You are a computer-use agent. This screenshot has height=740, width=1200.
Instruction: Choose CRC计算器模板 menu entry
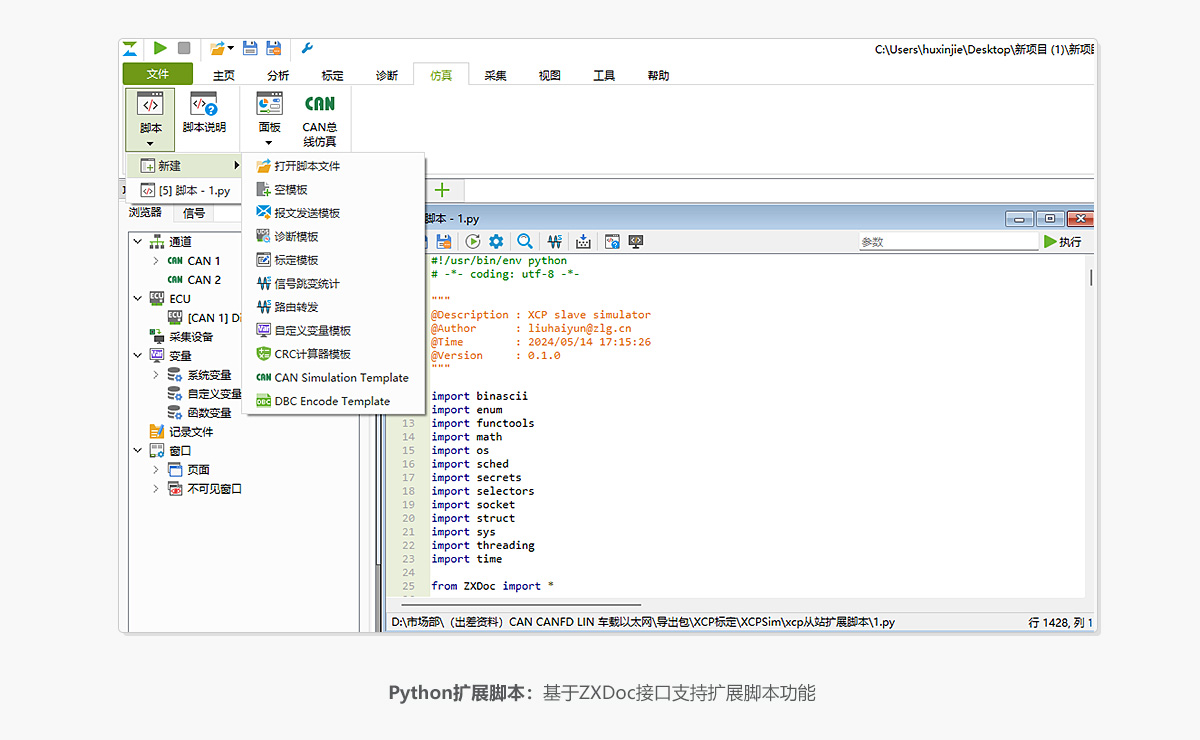click(x=312, y=354)
